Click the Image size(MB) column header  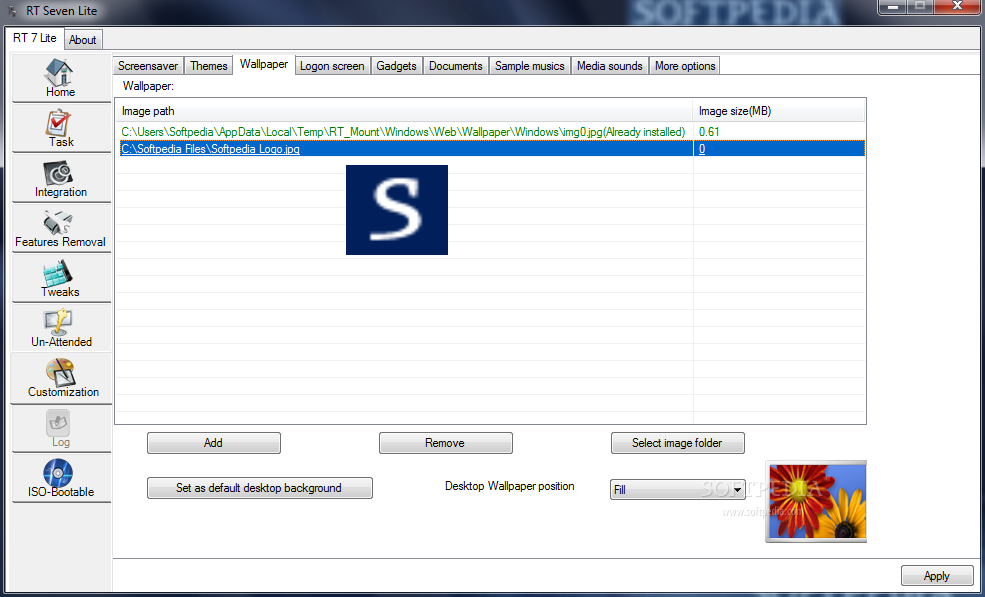(778, 111)
